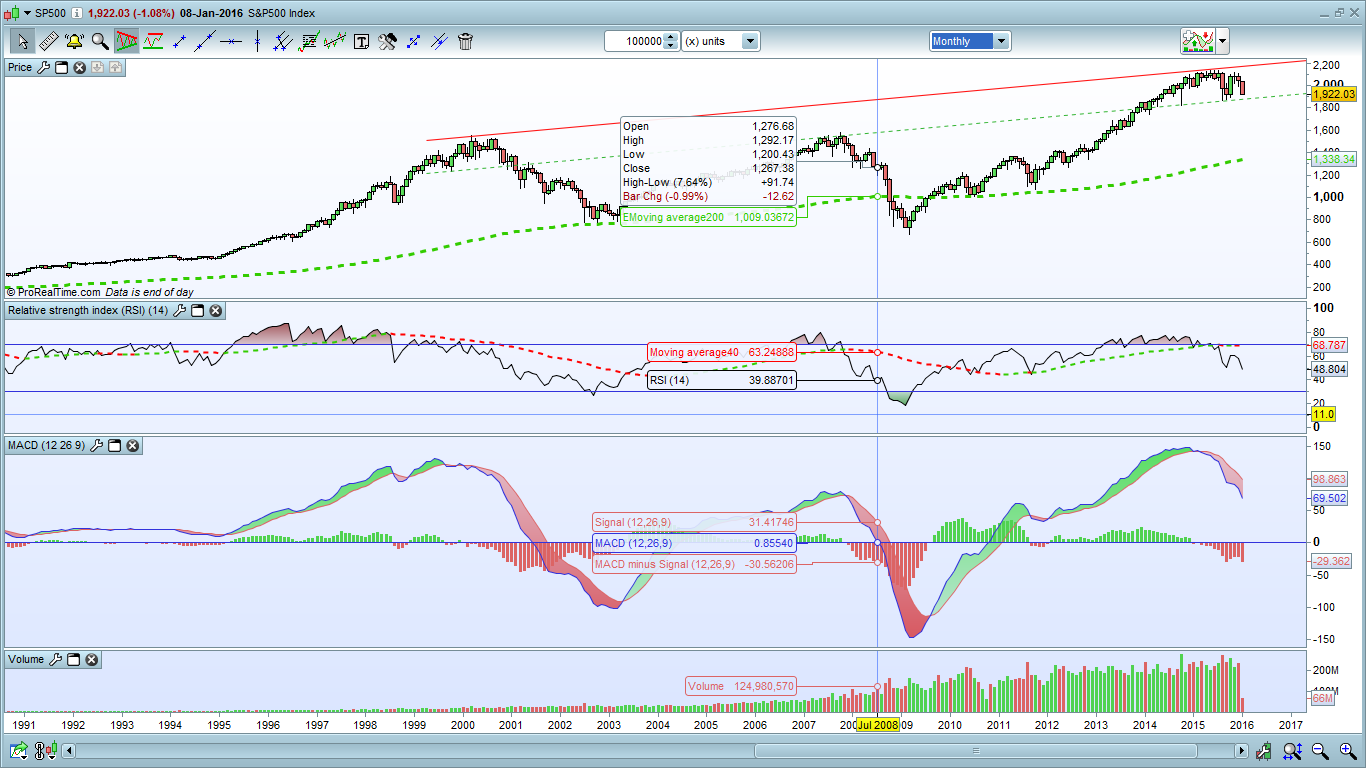The image size is (1366, 768).
Task: Maximize the RSI panel window icon
Action: (x=197, y=311)
